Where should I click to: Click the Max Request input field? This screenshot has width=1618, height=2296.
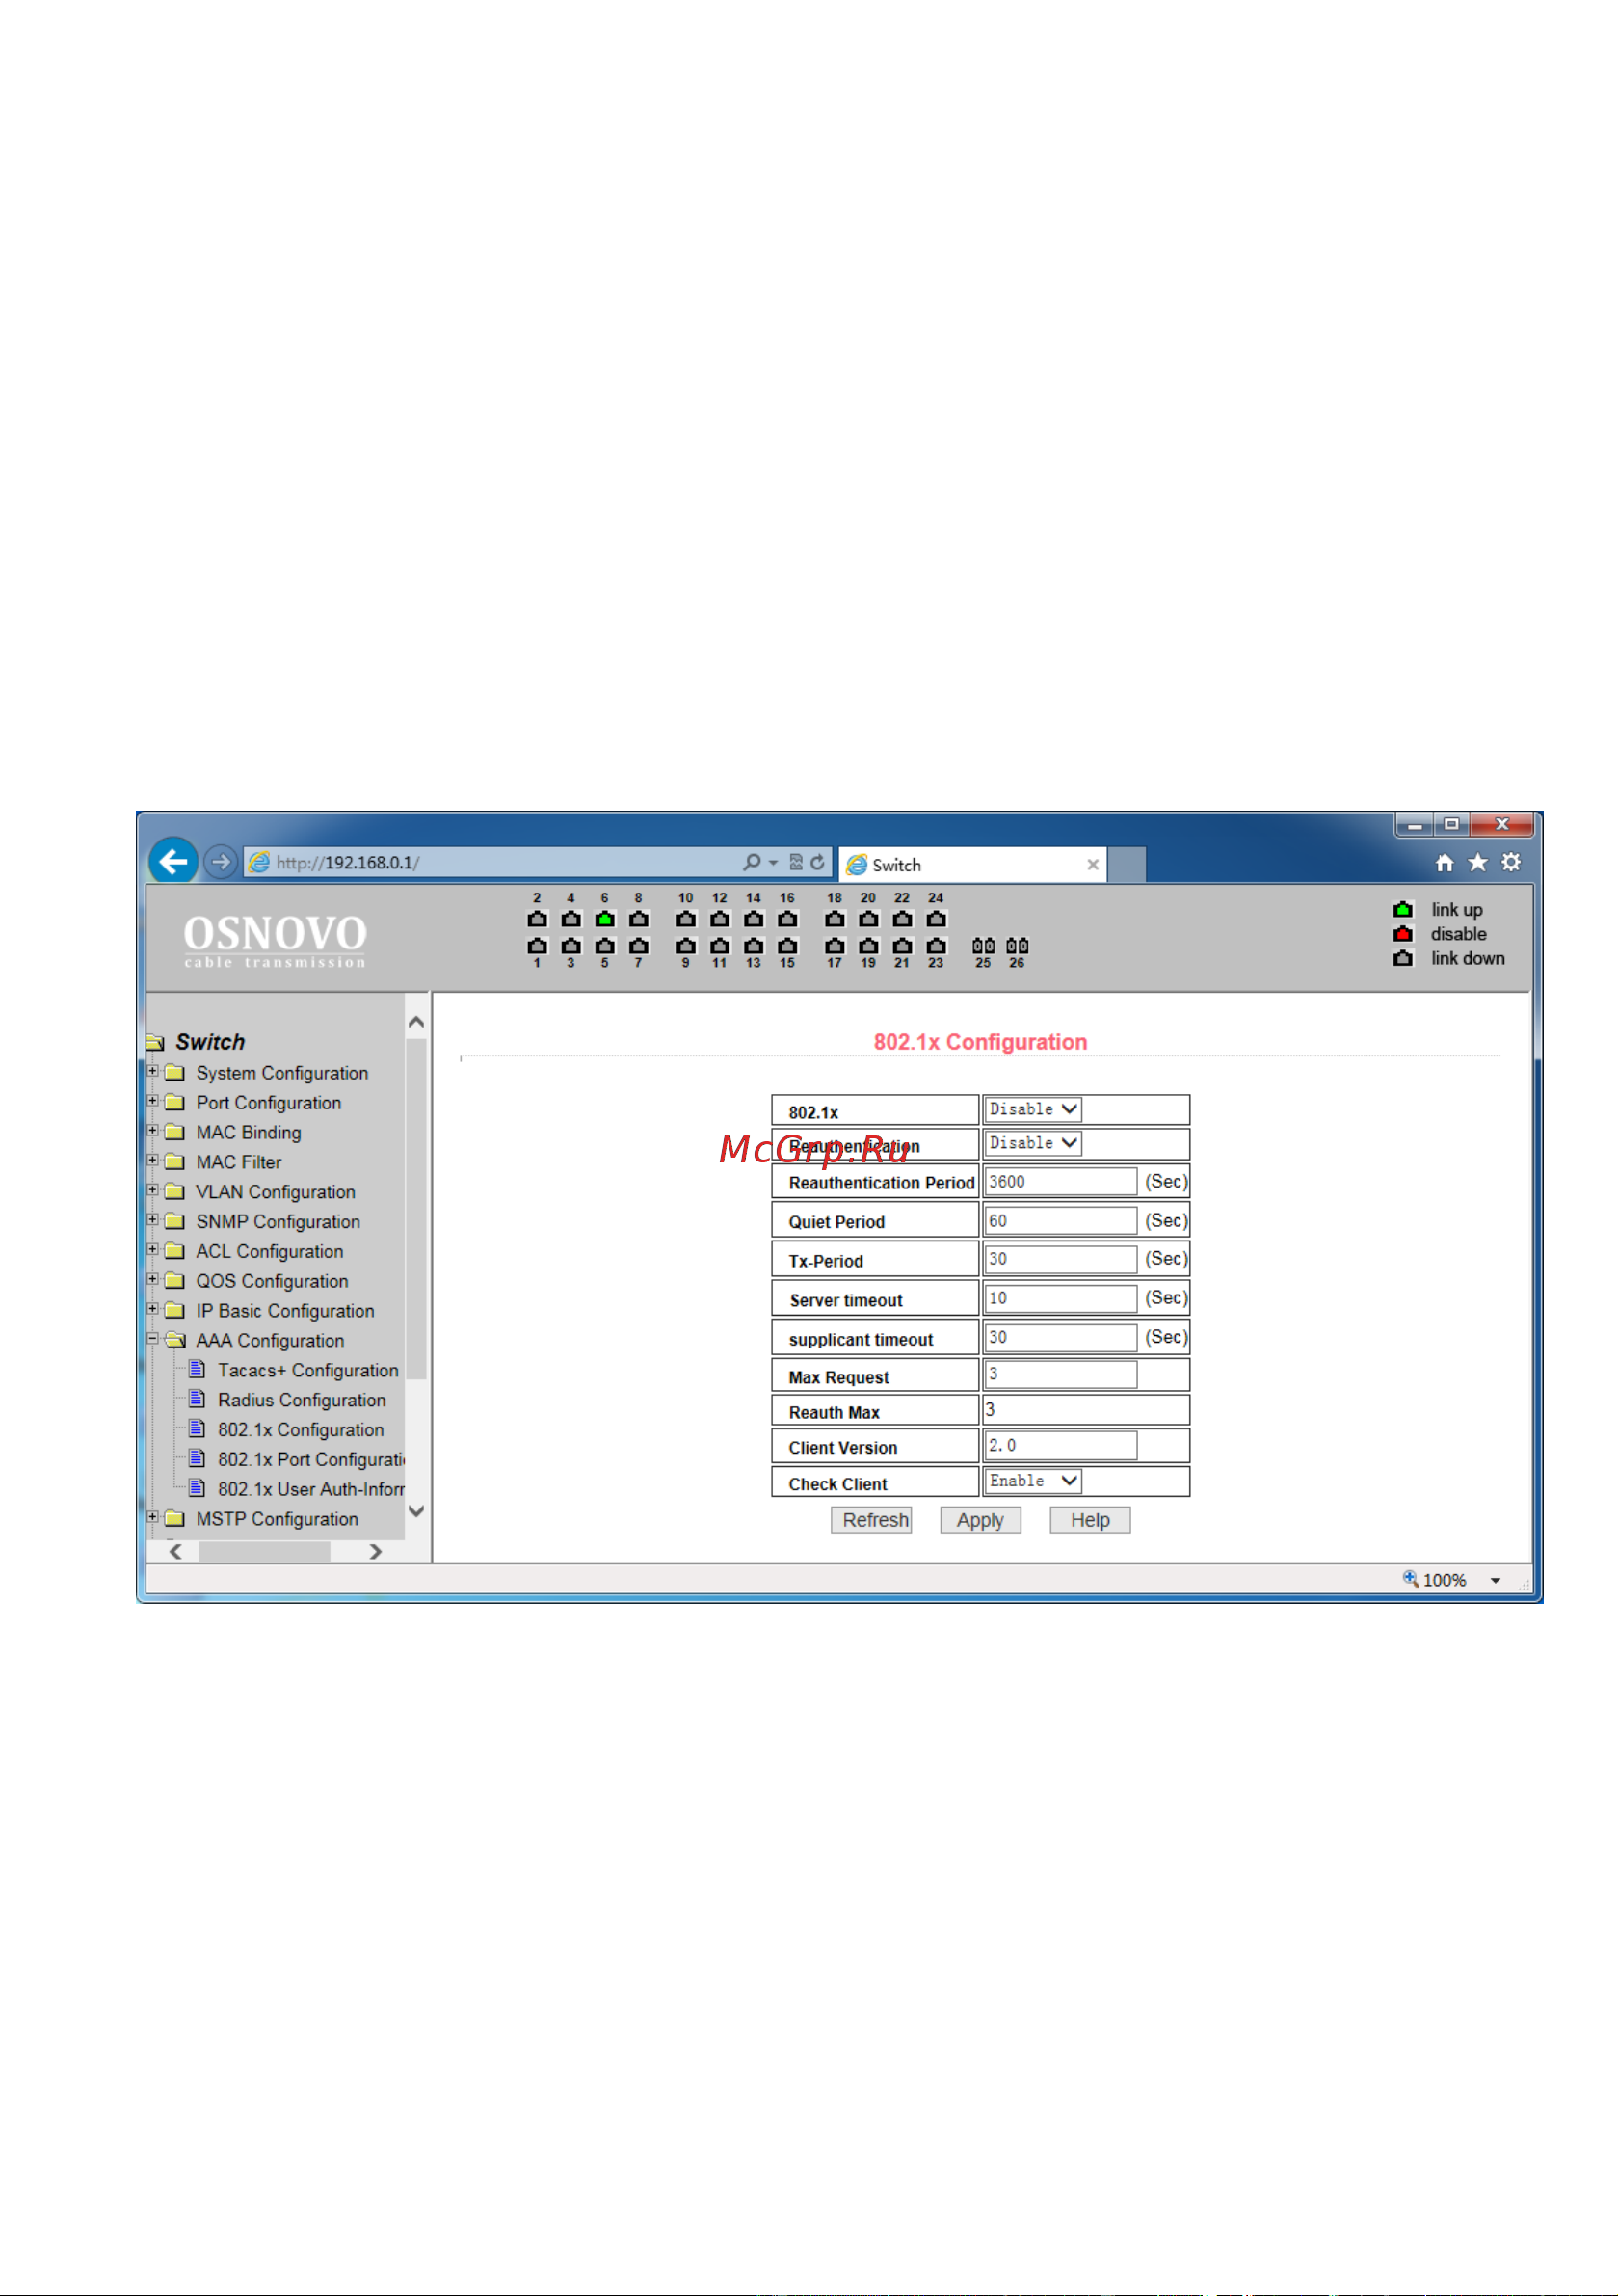[1061, 1375]
